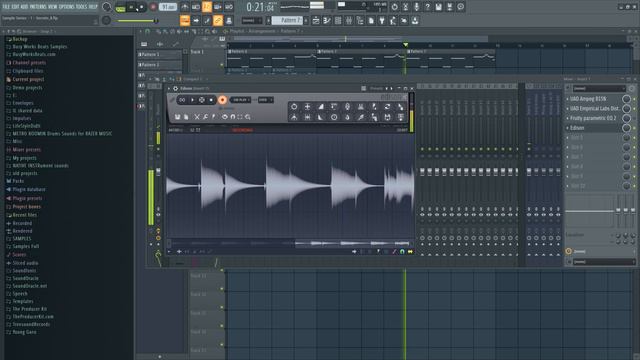The image size is (640, 360).
Task: Expand the Mixer presets folder
Action: point(27,150)
